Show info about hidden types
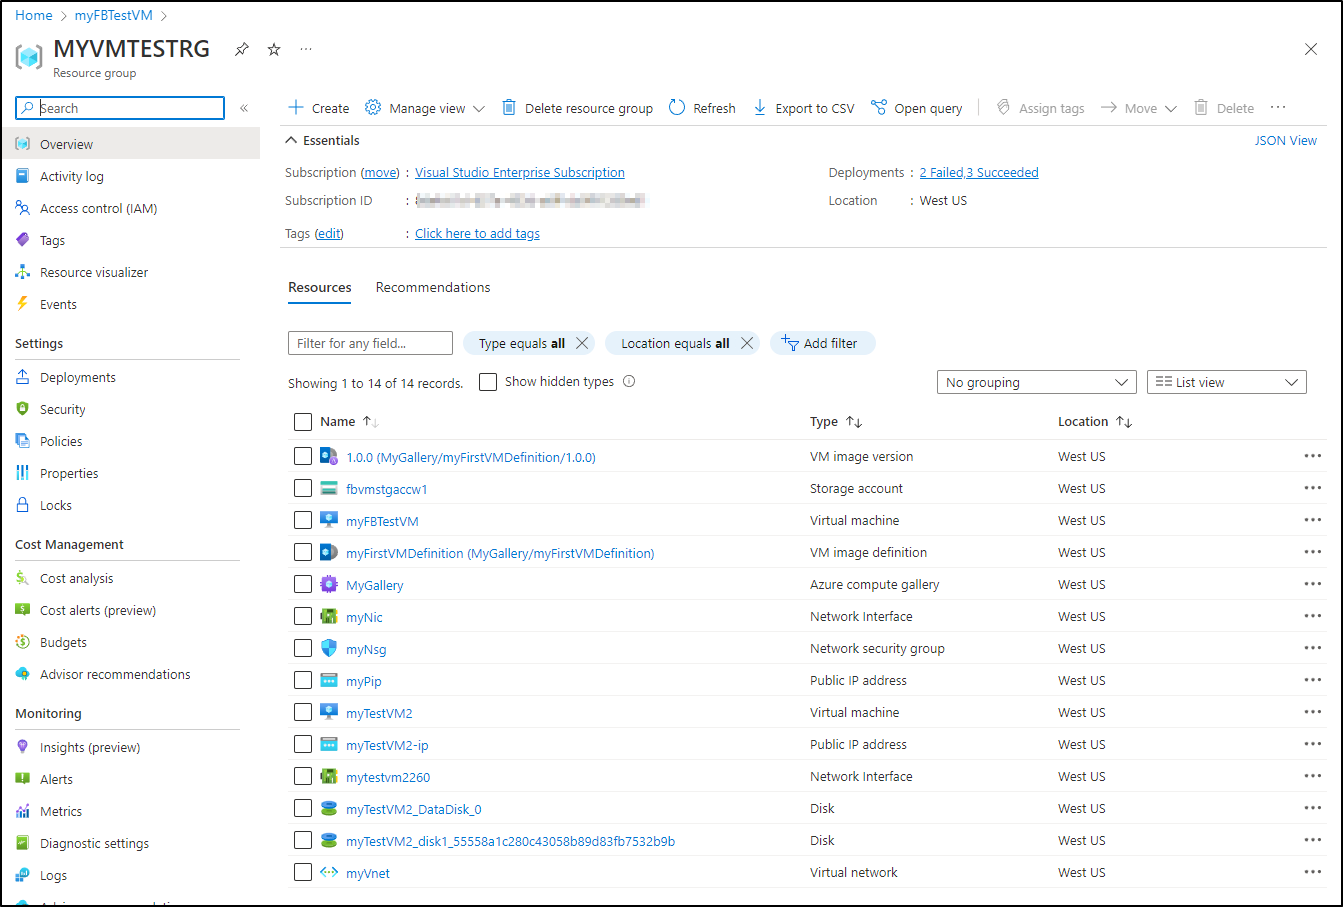 coord(629,381)
